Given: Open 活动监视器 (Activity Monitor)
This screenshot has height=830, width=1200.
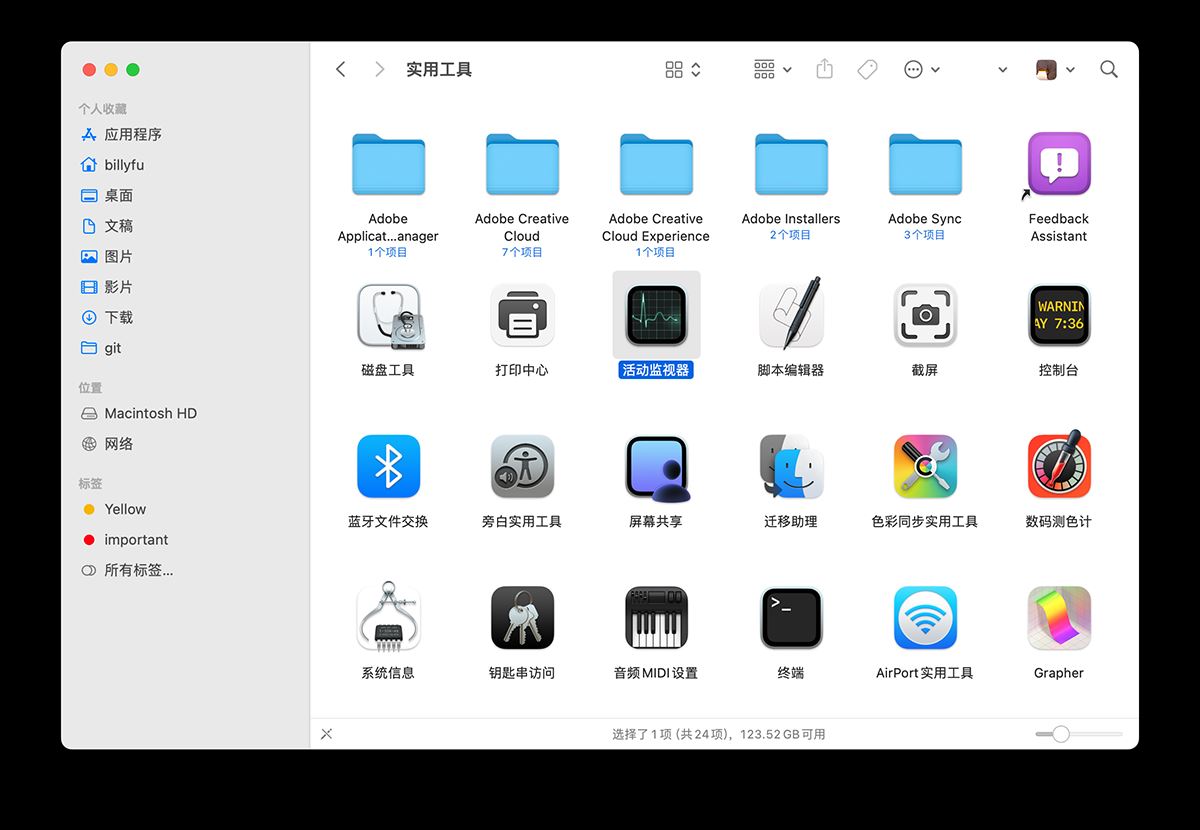Looking at the screenshot, I should tap(655, 315).
